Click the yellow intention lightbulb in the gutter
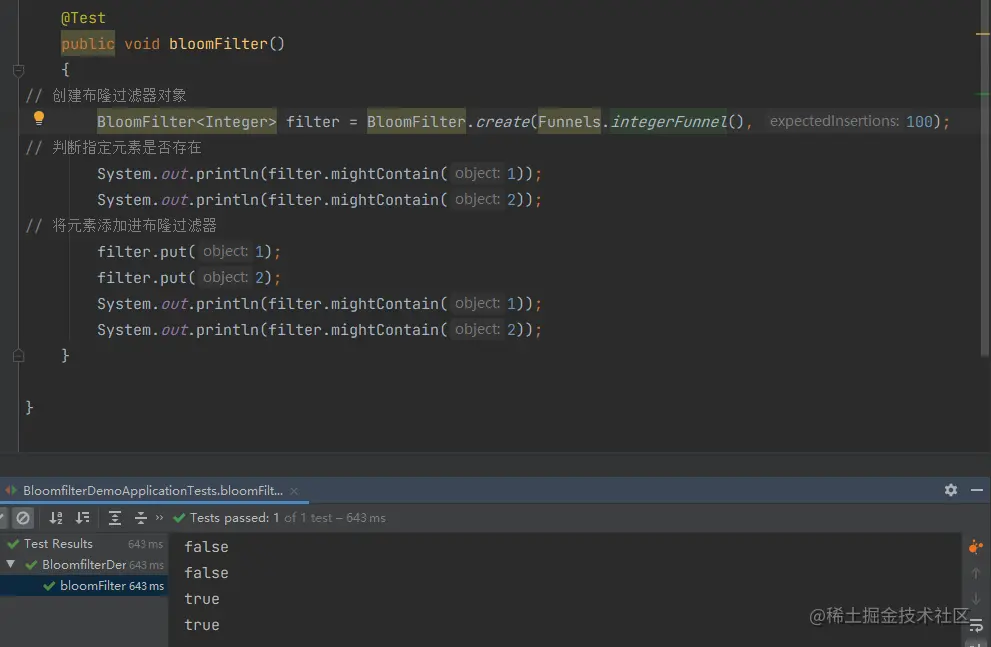This screenshot has width=991, height=647. point(39,118)
